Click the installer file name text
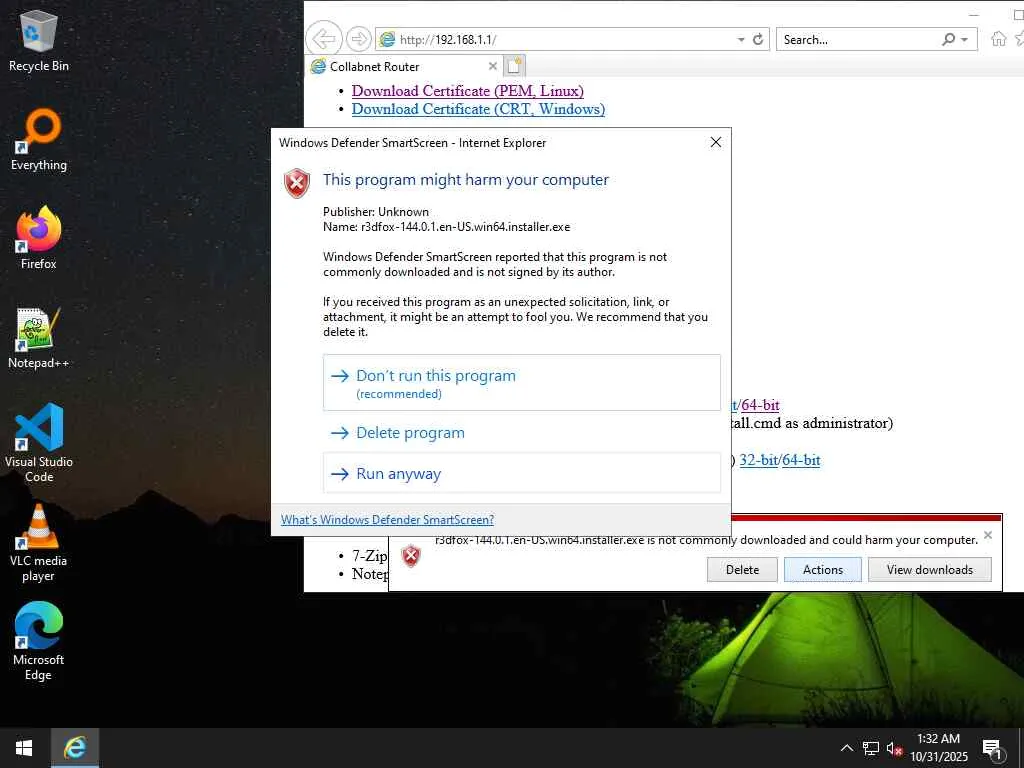Image resolution: width=1024 pixels, height=768 pixels. click(465, 227)
